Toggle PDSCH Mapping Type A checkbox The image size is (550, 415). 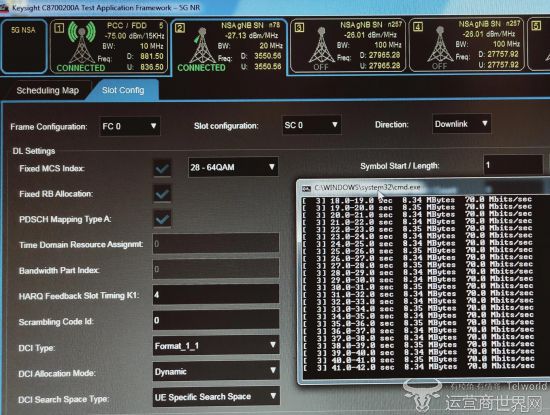[x=162, y=219]
